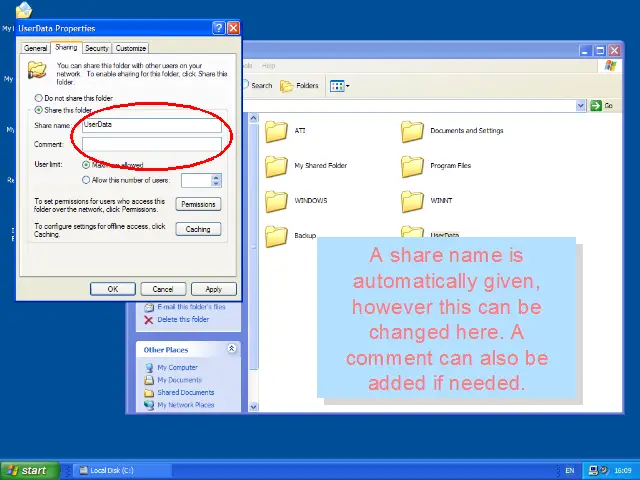This screenshot has height=480, width=640.
Task: Click the folder icon on the Sharing tab
Action: tap(37, 70)
